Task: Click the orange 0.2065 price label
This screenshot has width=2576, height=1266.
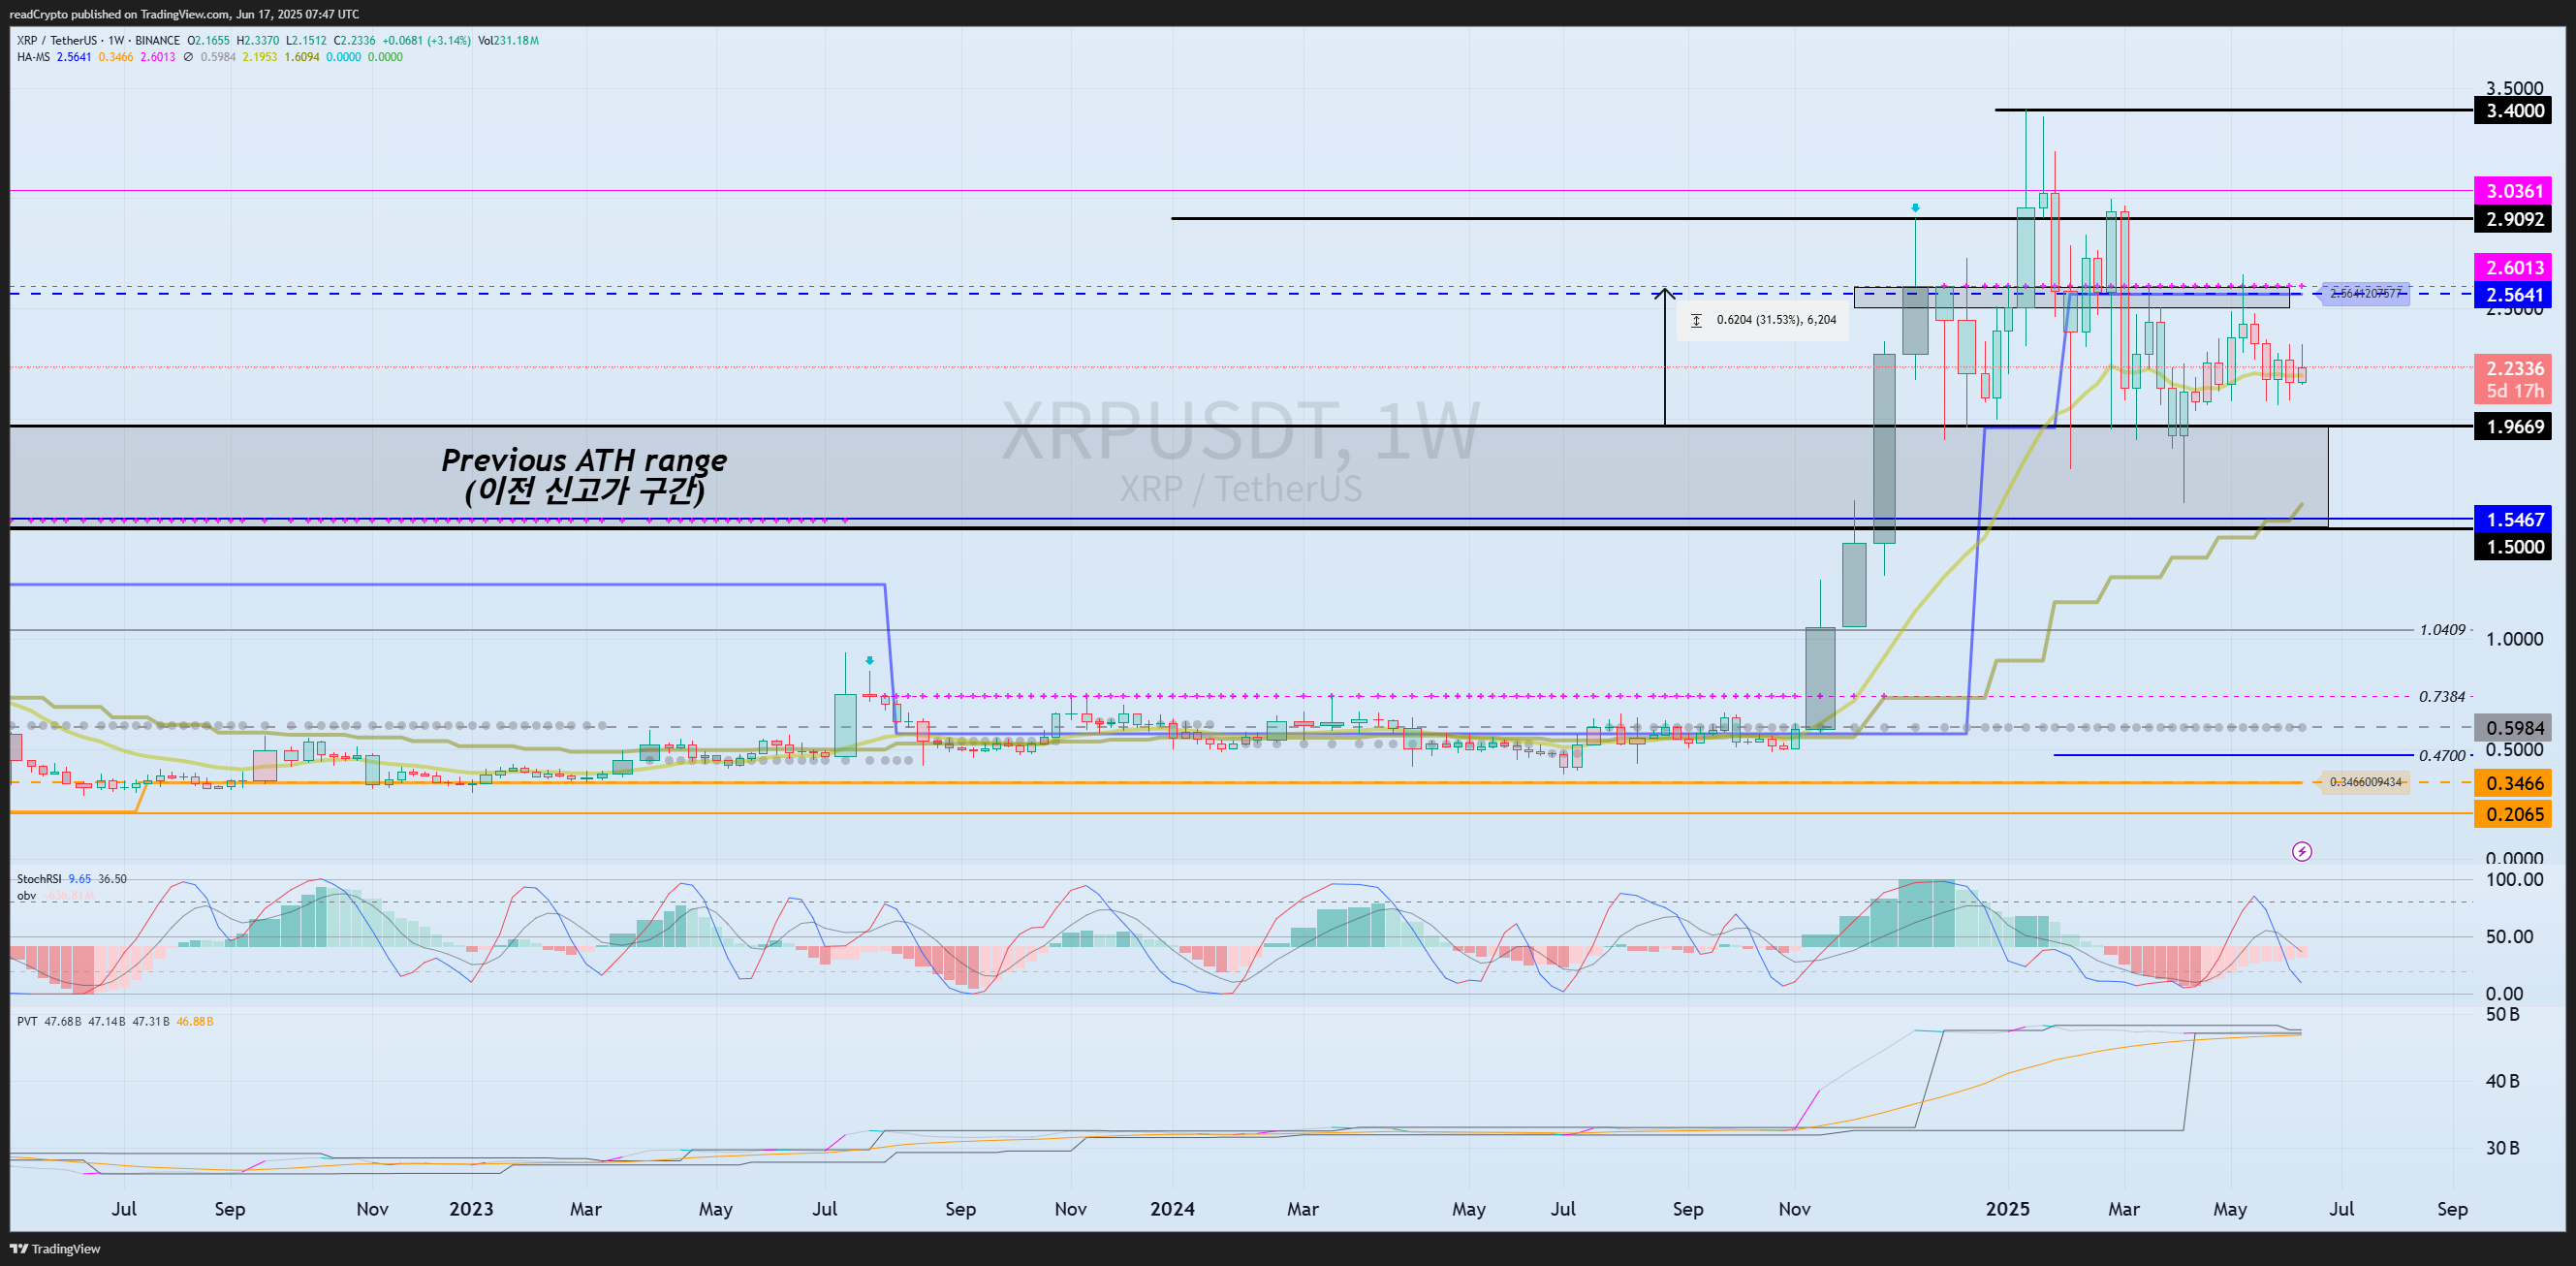Action: [2514, 814]
